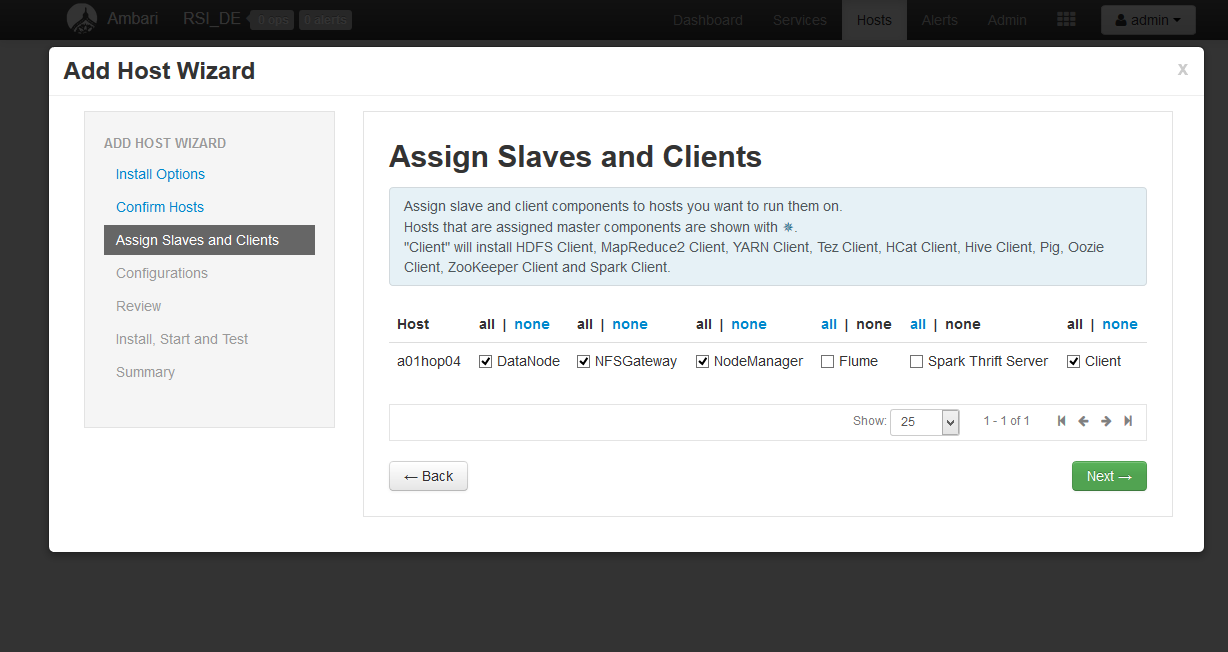1228x652 pixels.
Task: Switch to the Alerts section
Action: (x=939, y=19)
